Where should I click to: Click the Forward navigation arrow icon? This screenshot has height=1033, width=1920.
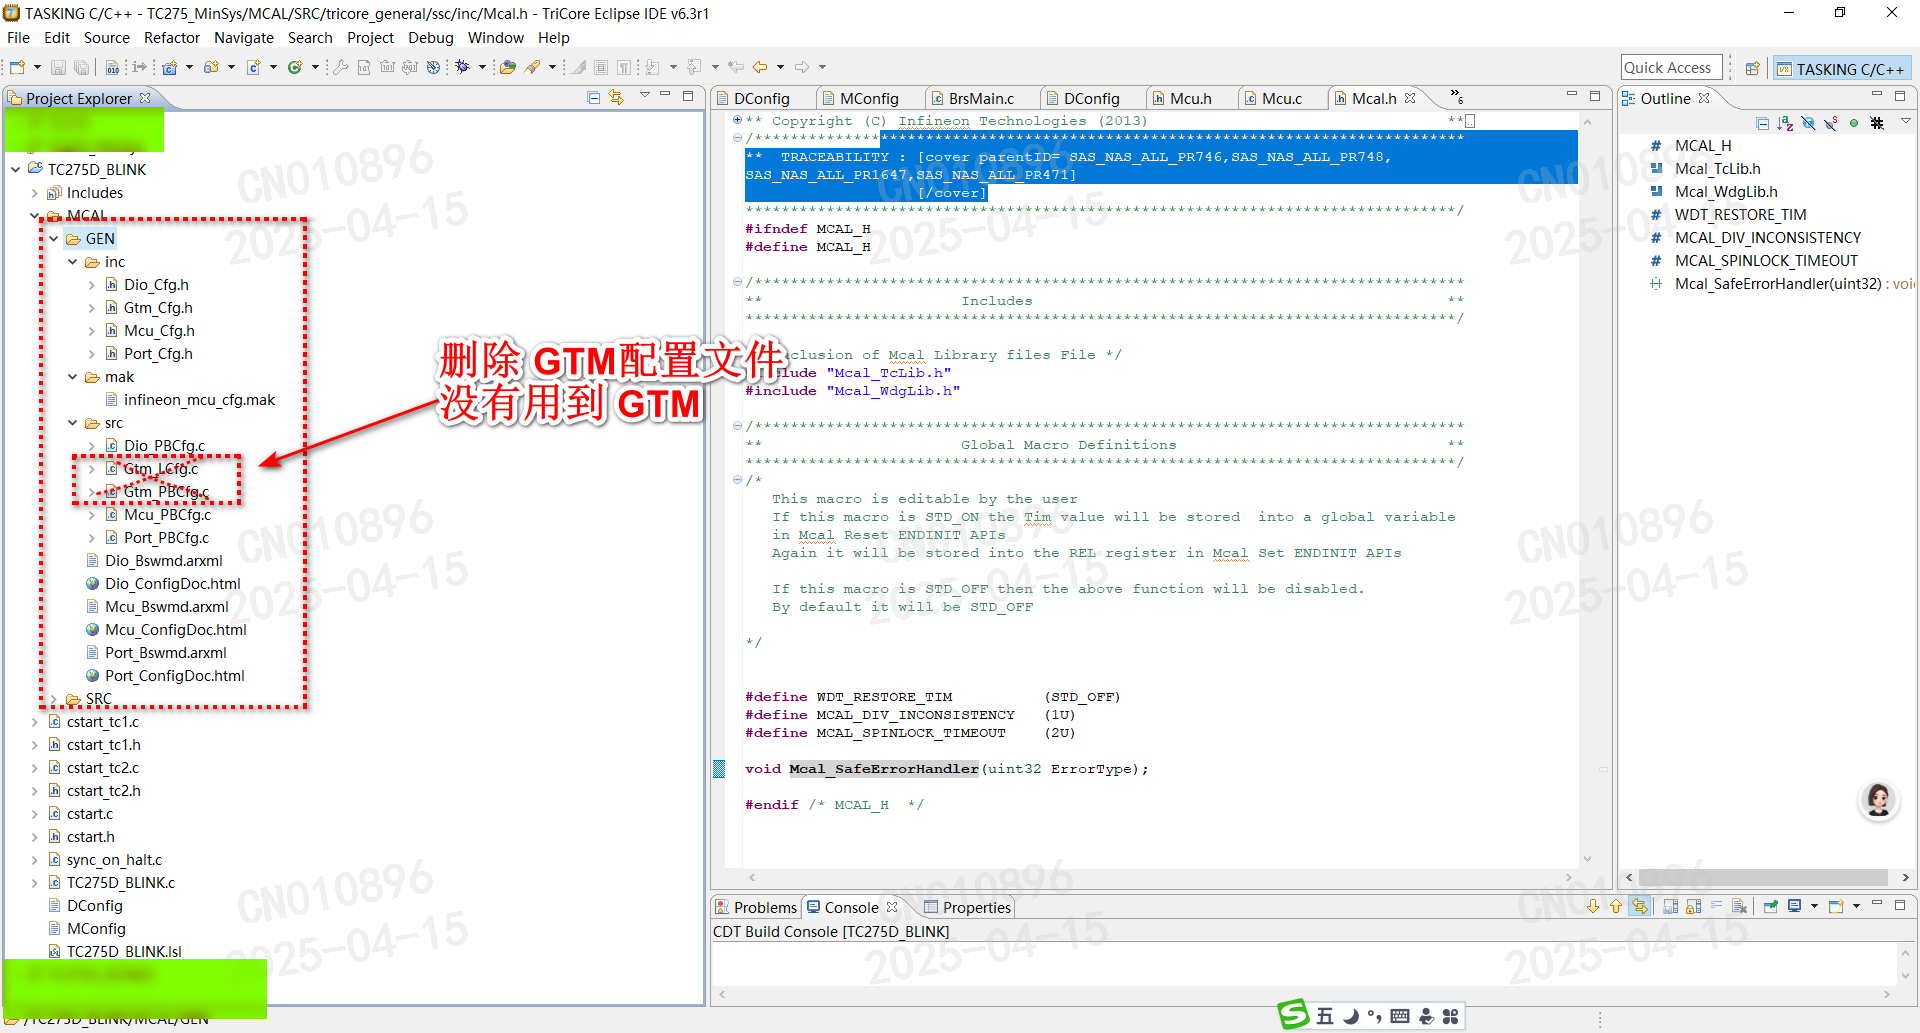[x=802, y=67]
